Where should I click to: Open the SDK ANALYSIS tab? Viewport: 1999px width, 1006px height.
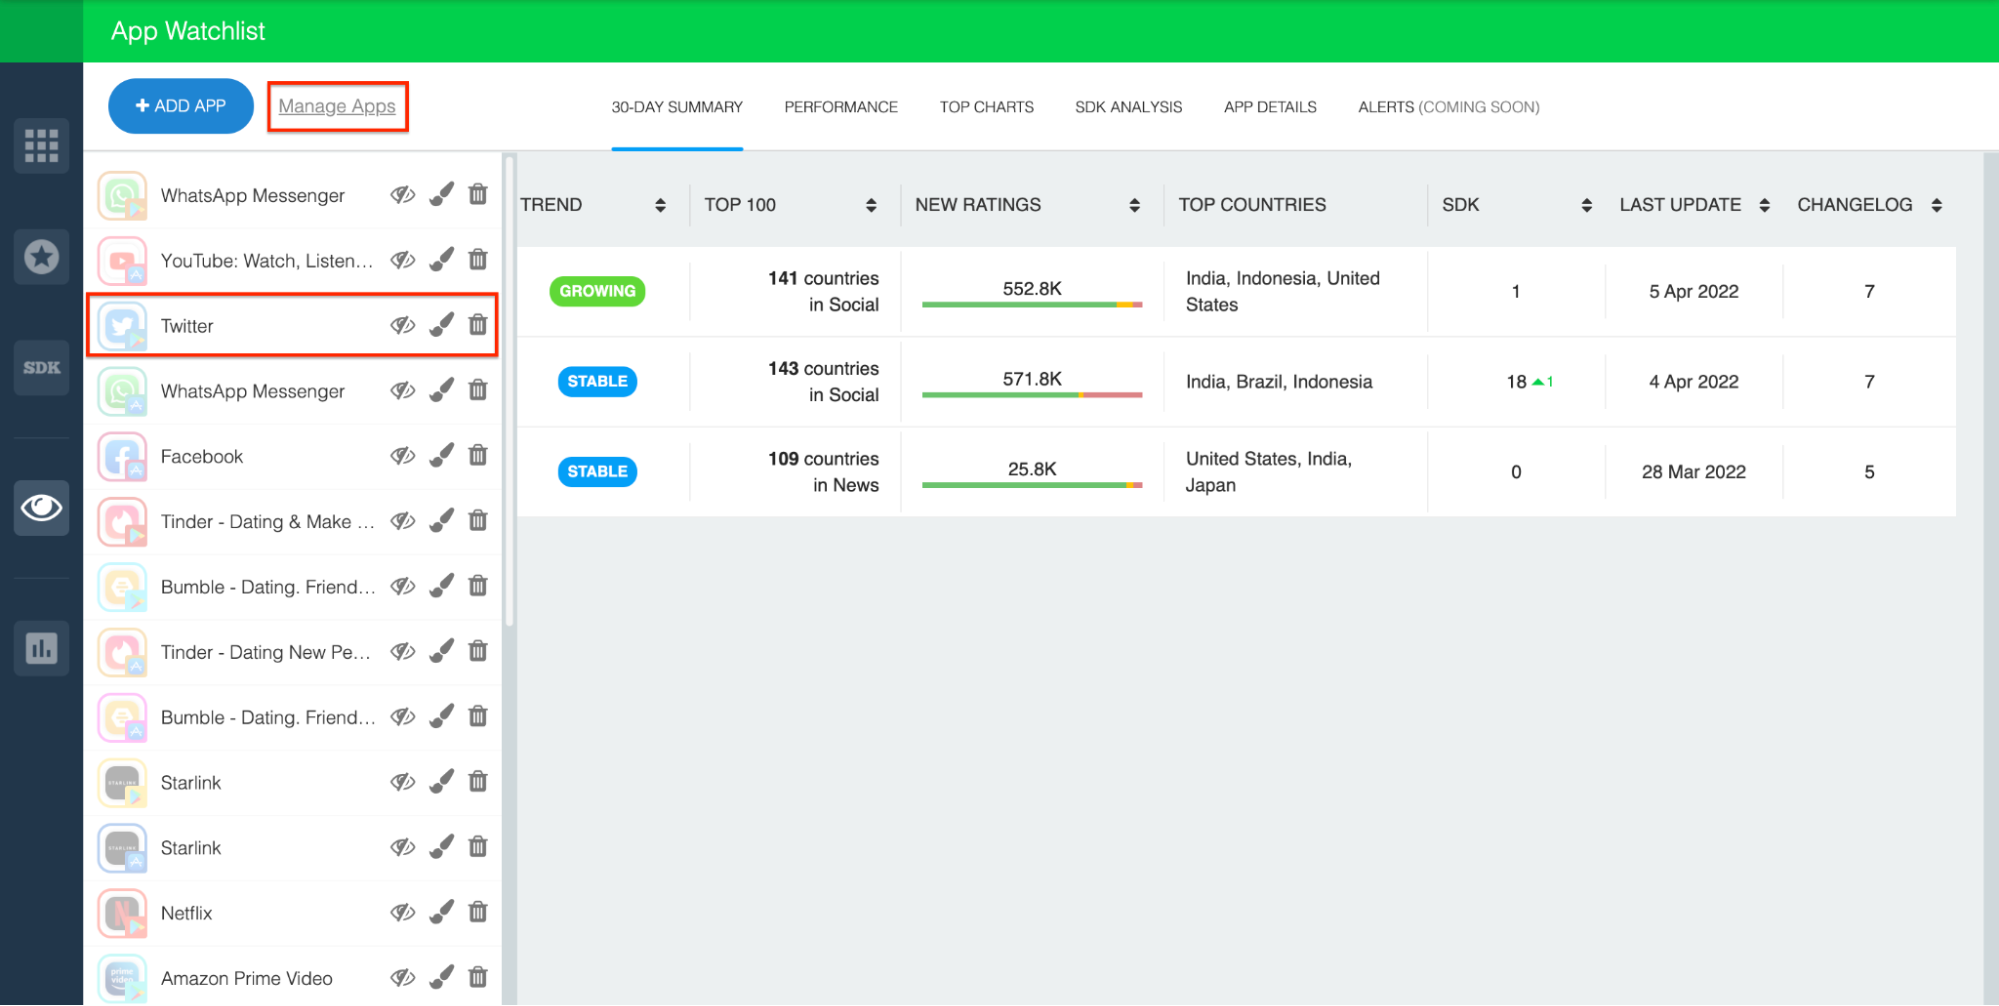[1128, 107]
